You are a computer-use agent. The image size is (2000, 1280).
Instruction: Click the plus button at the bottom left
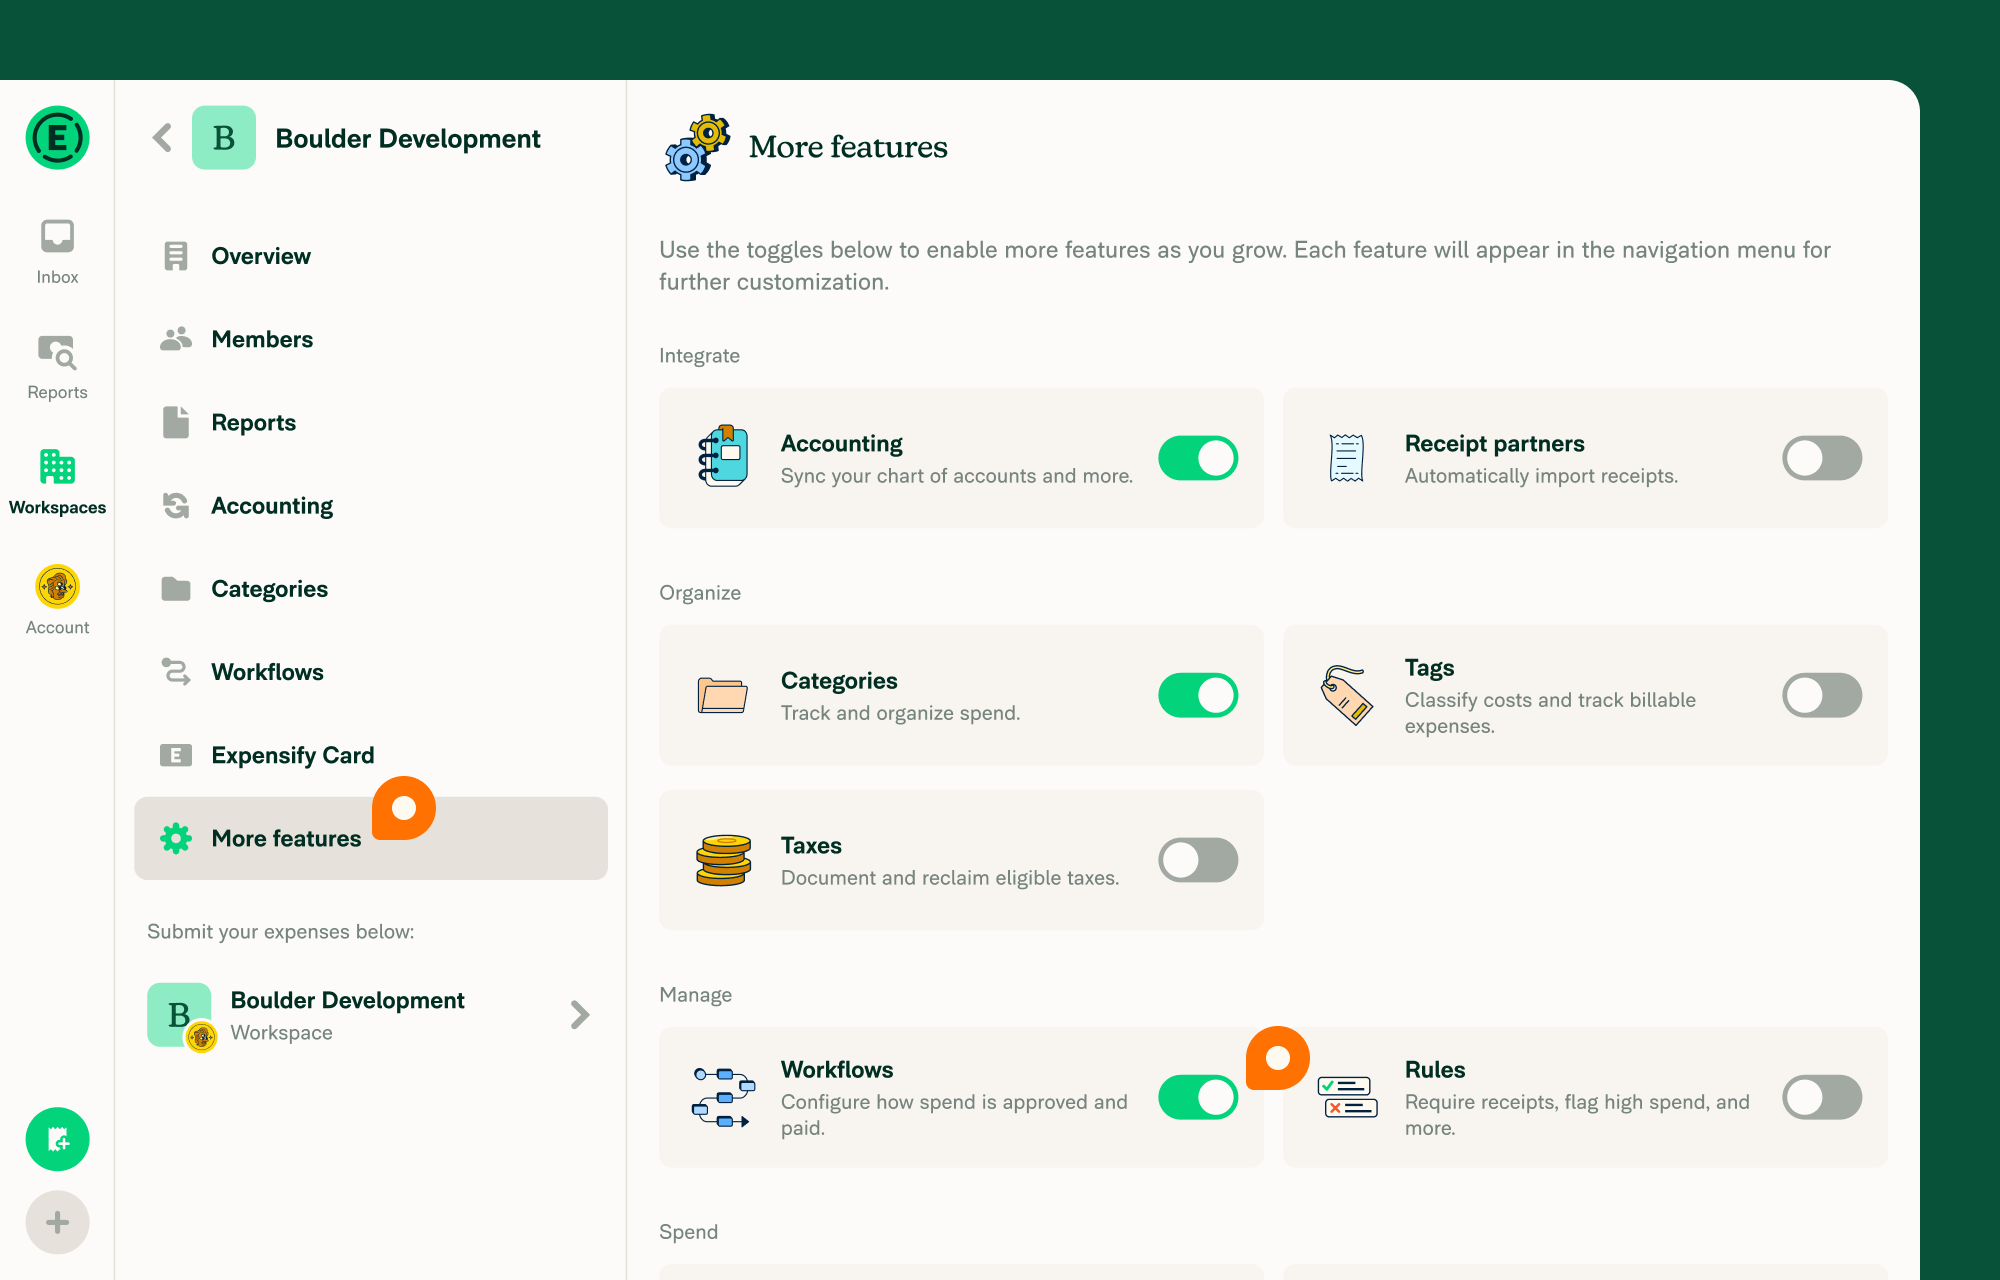tap(57, 1221)
